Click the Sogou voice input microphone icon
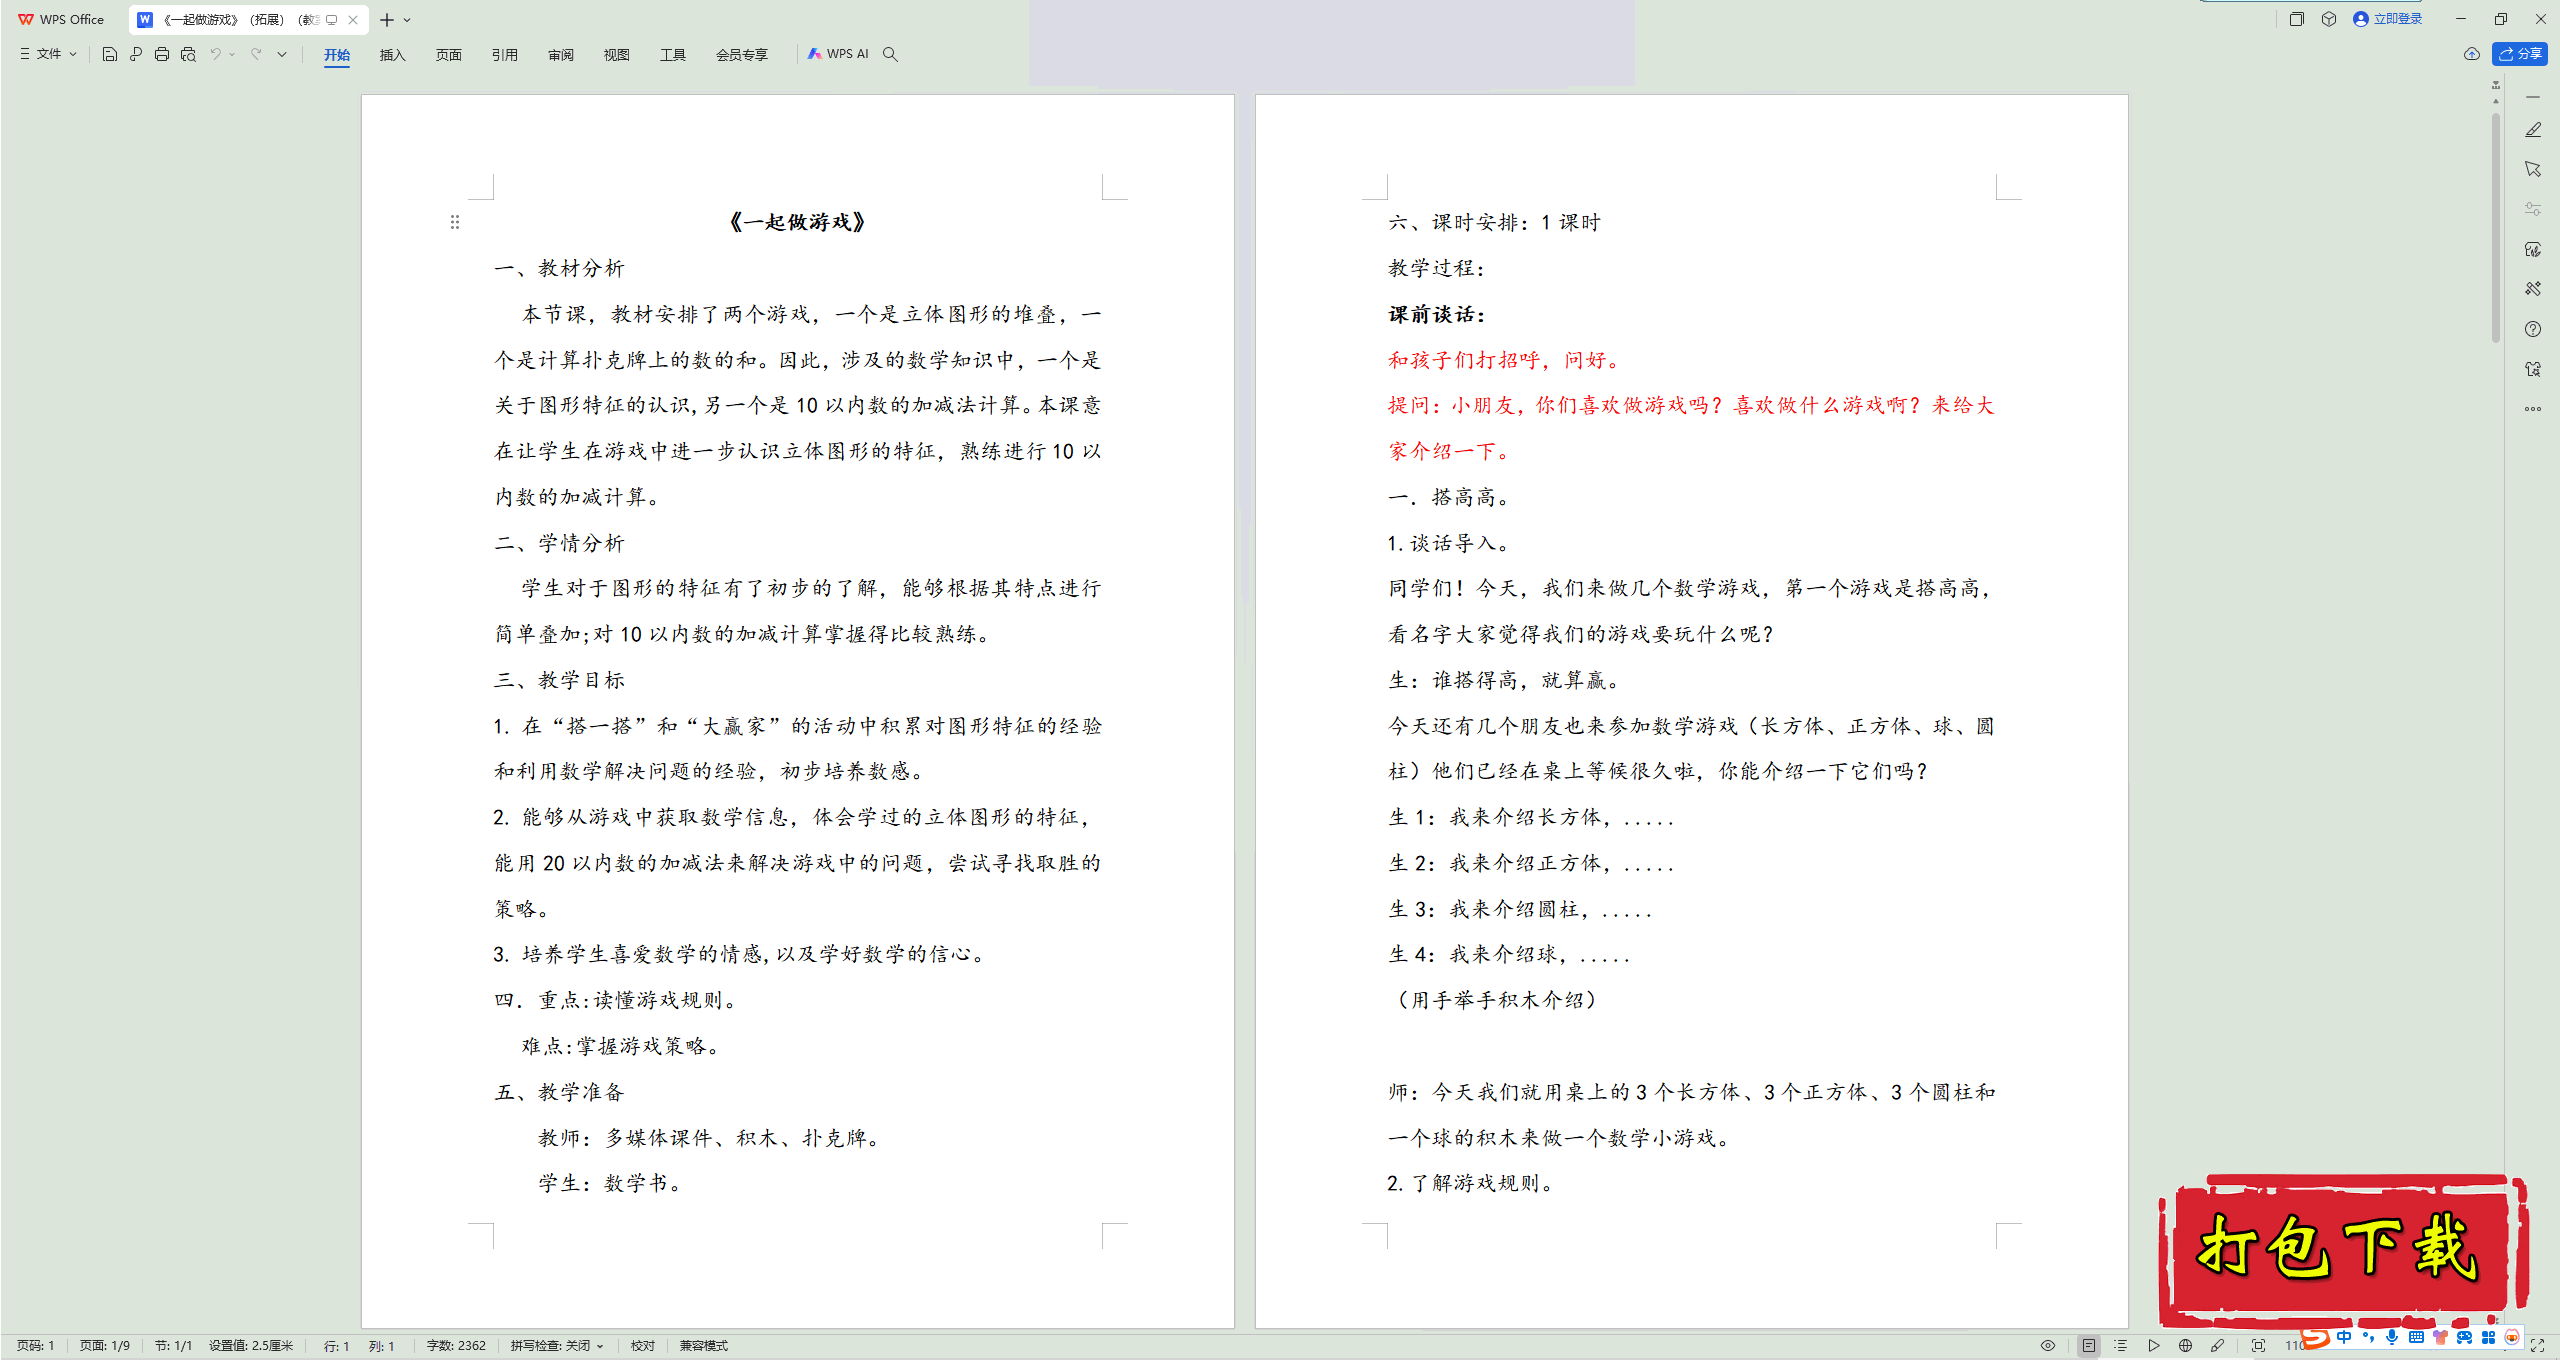Screen dimensions: 2560x1360 (x=2392, y=1337)
